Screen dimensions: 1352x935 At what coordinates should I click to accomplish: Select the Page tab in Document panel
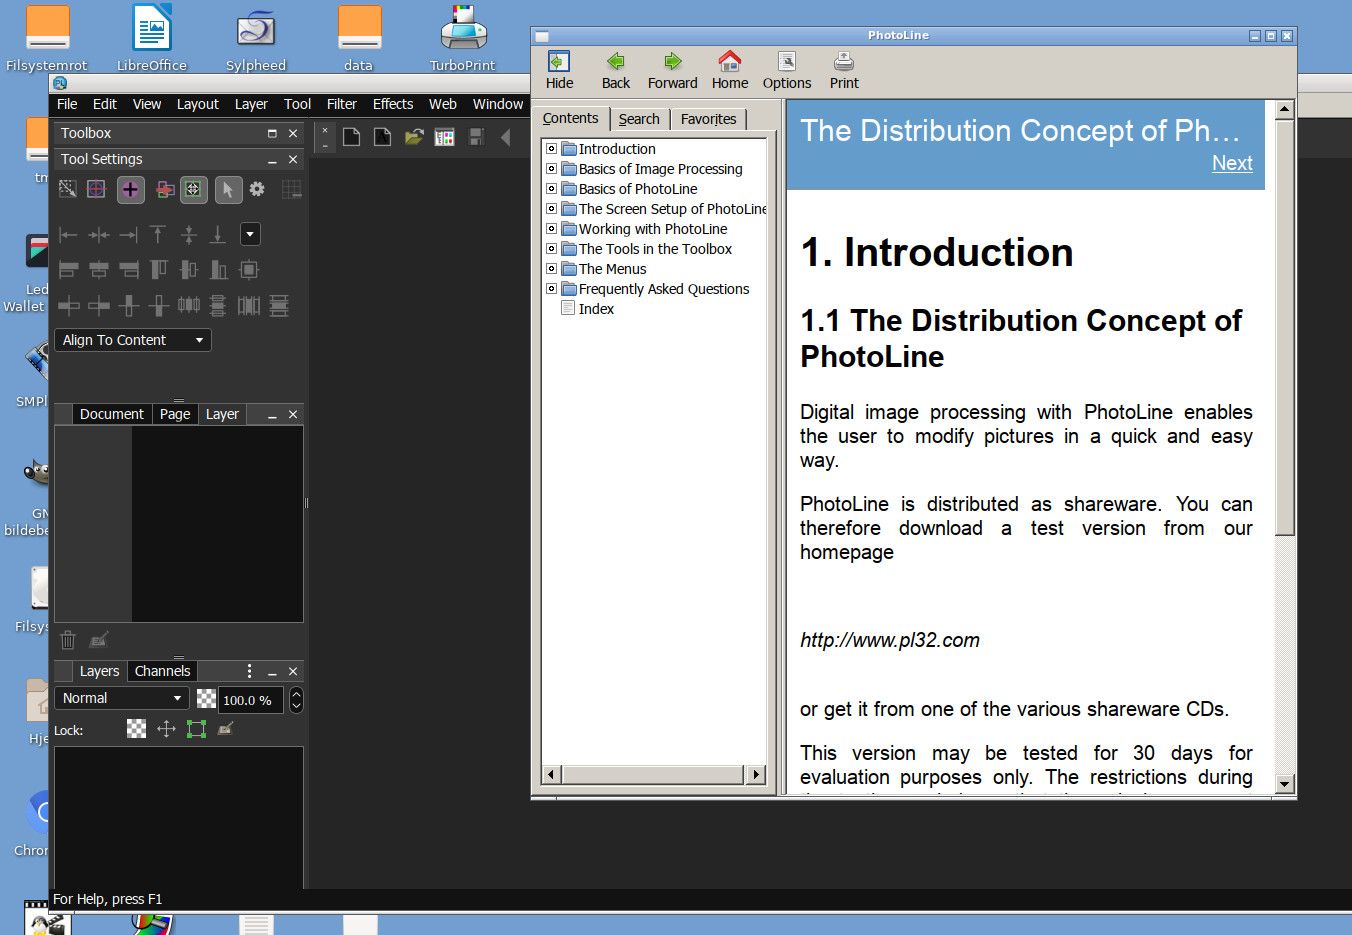pos(175,414)
